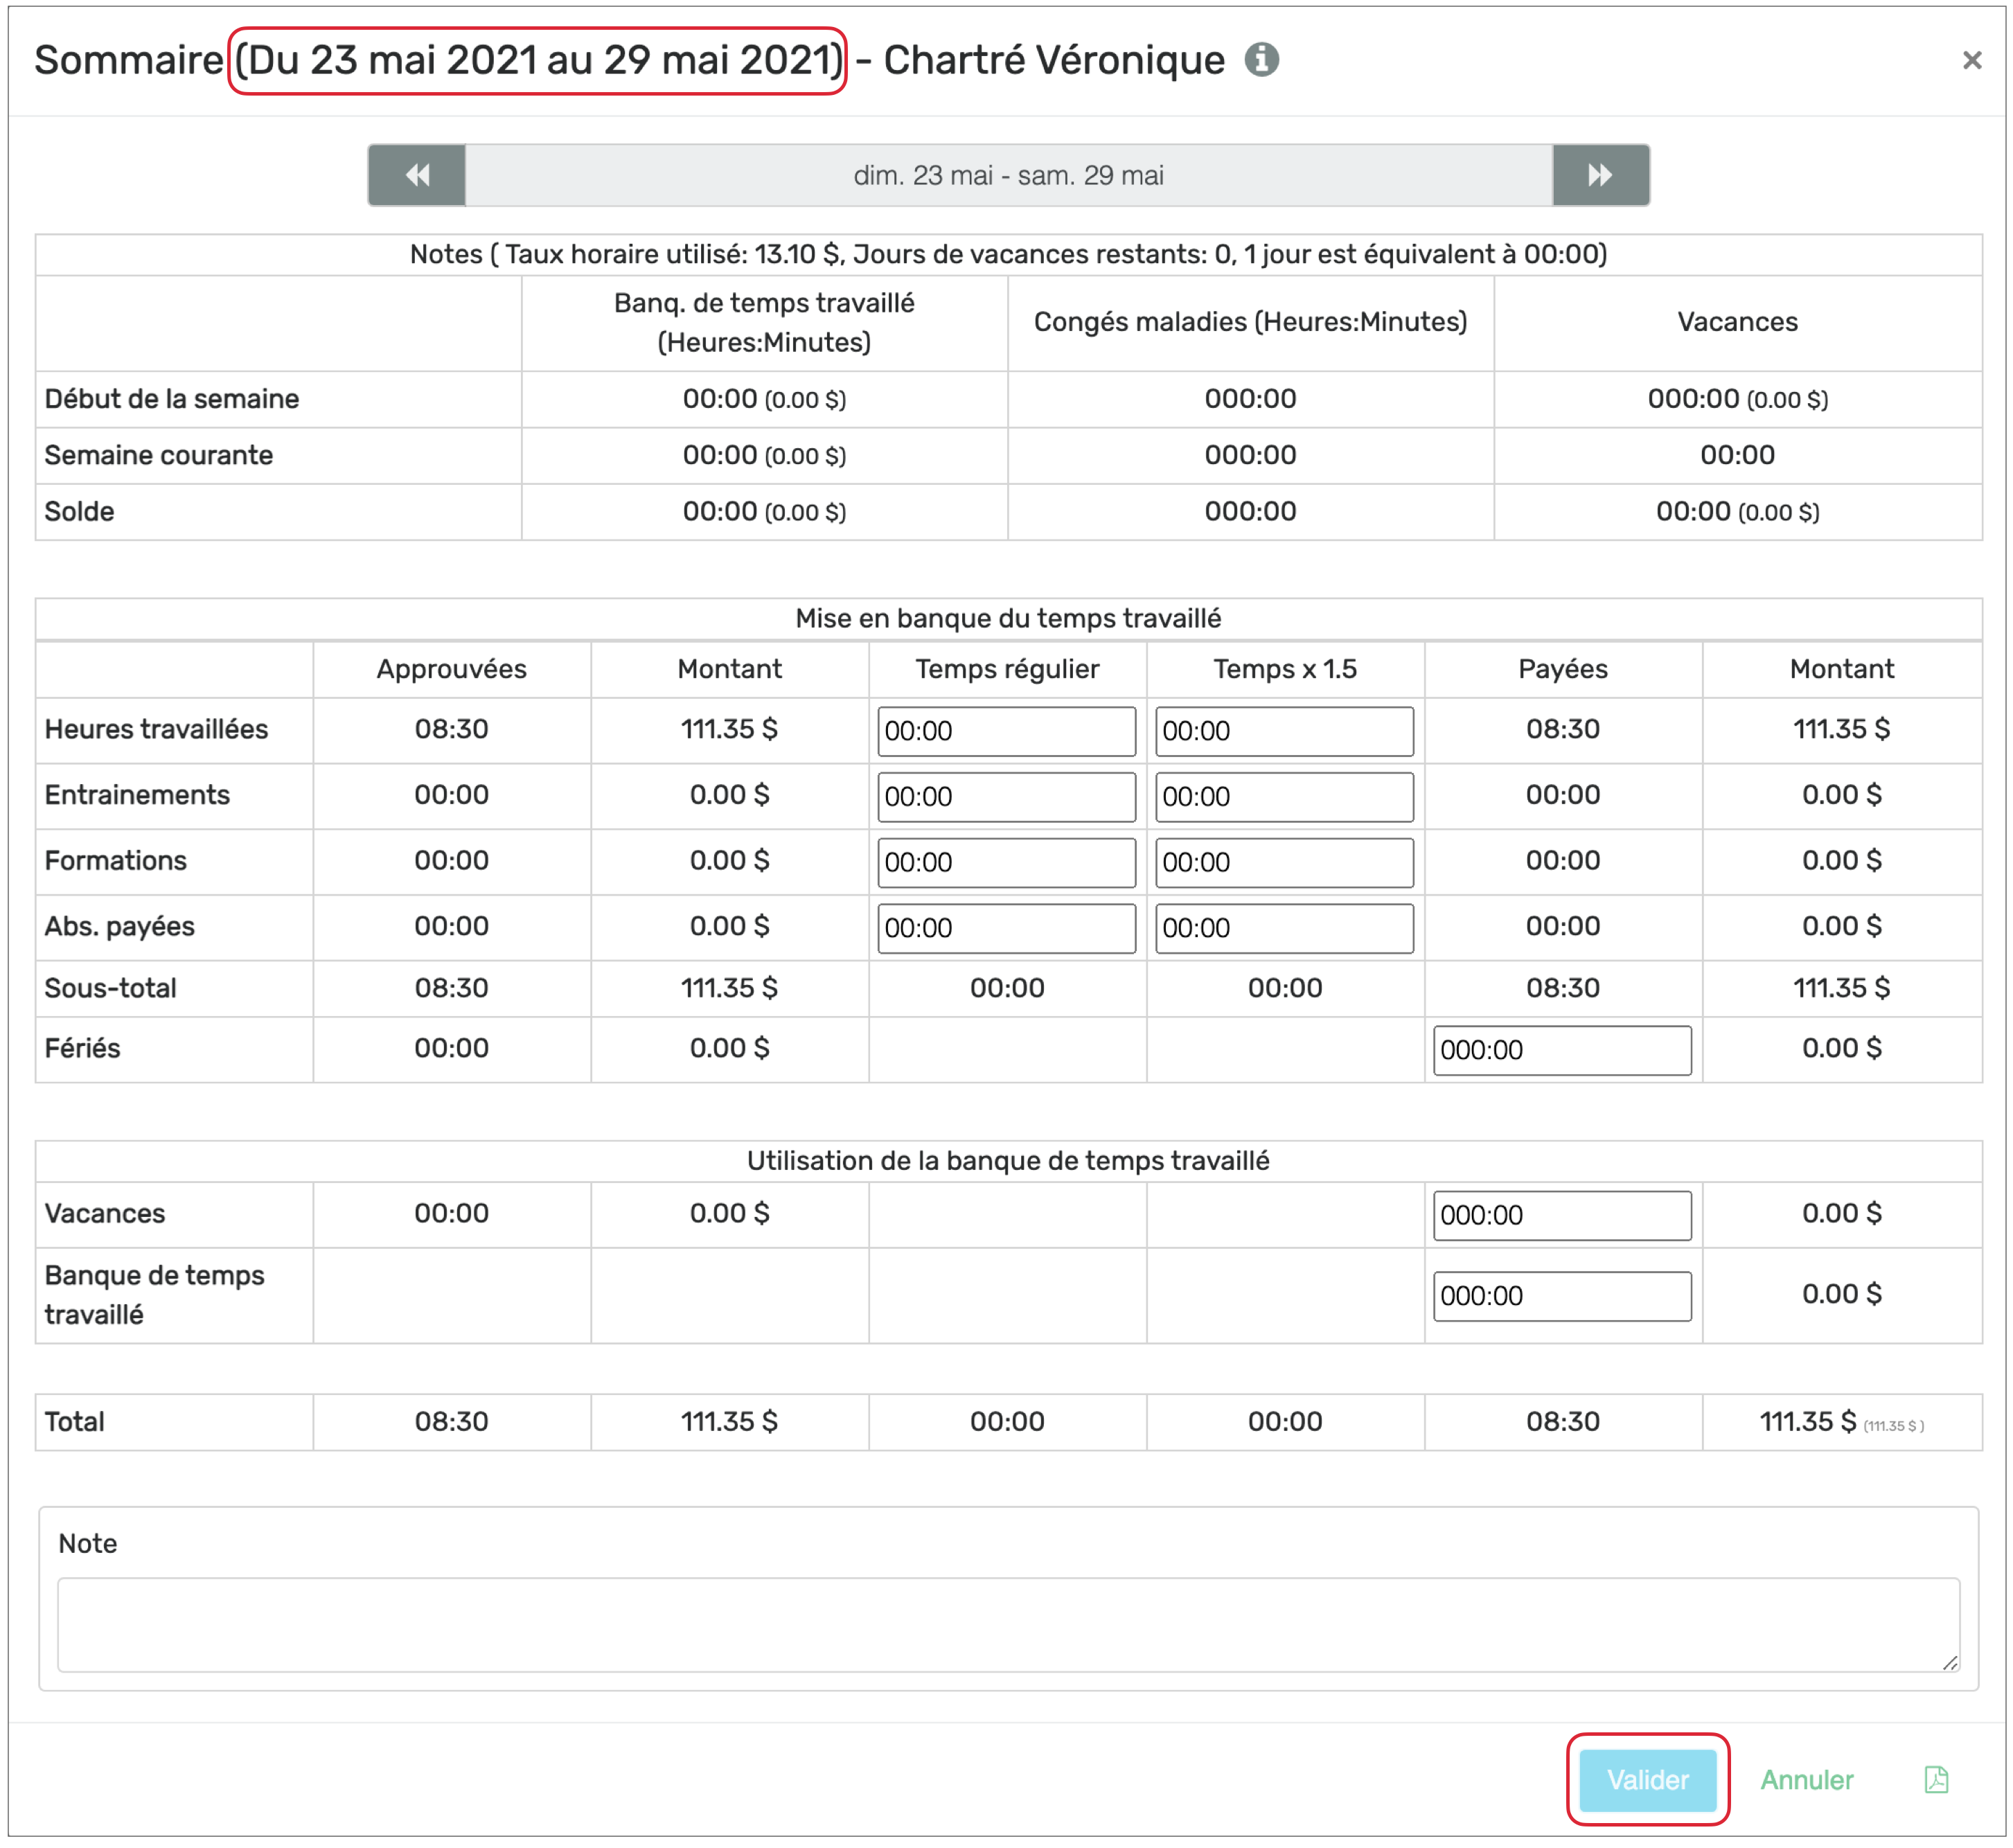The height and width of the screenshot is (1848, 2013).
Task: Click Temps régulier field for Abs. payées
Action: click(1006, 928)
